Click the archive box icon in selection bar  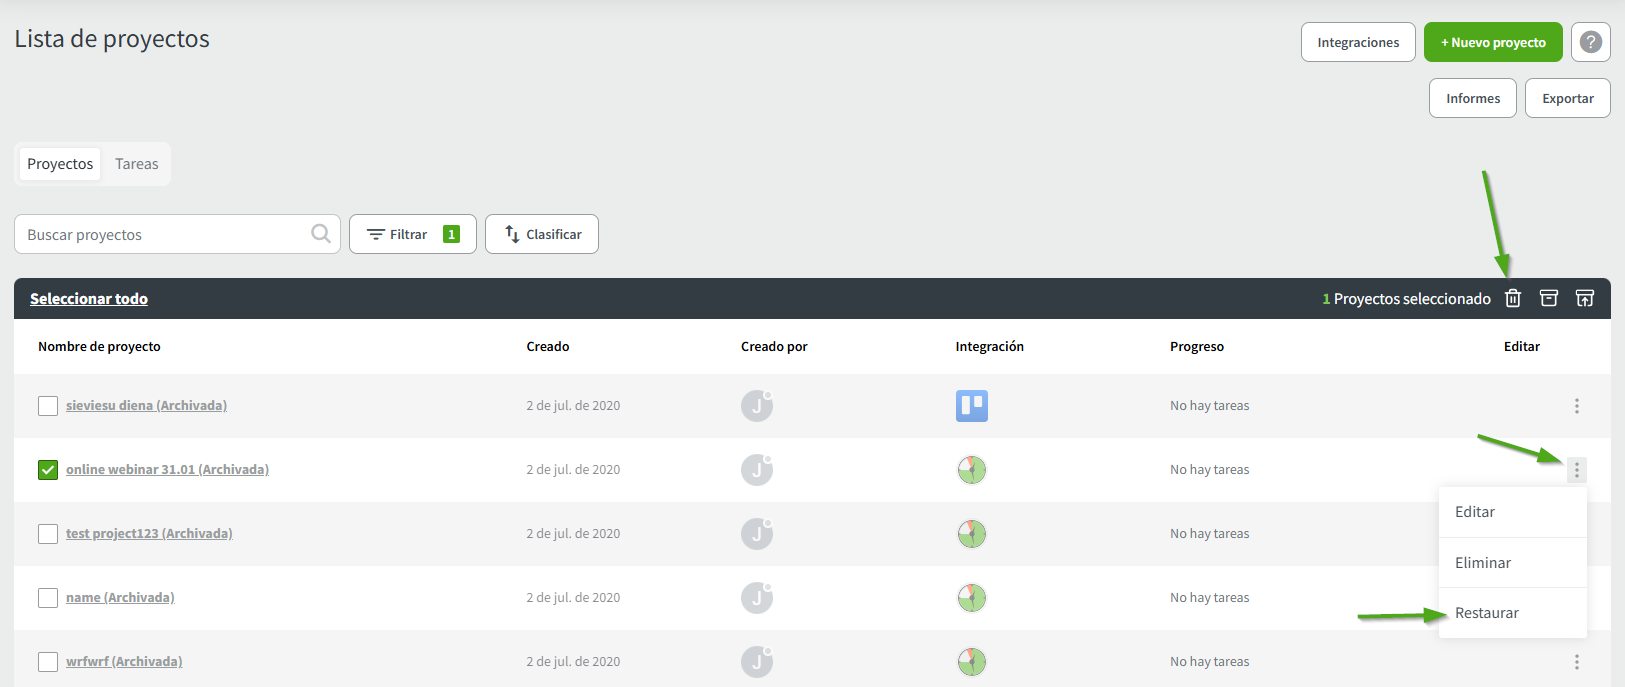pyautogui.click(x=1549, y=298)
